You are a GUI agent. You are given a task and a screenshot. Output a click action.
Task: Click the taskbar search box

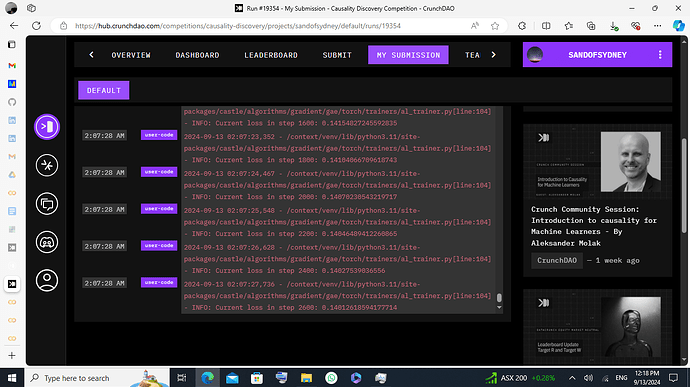coord(98,378)
